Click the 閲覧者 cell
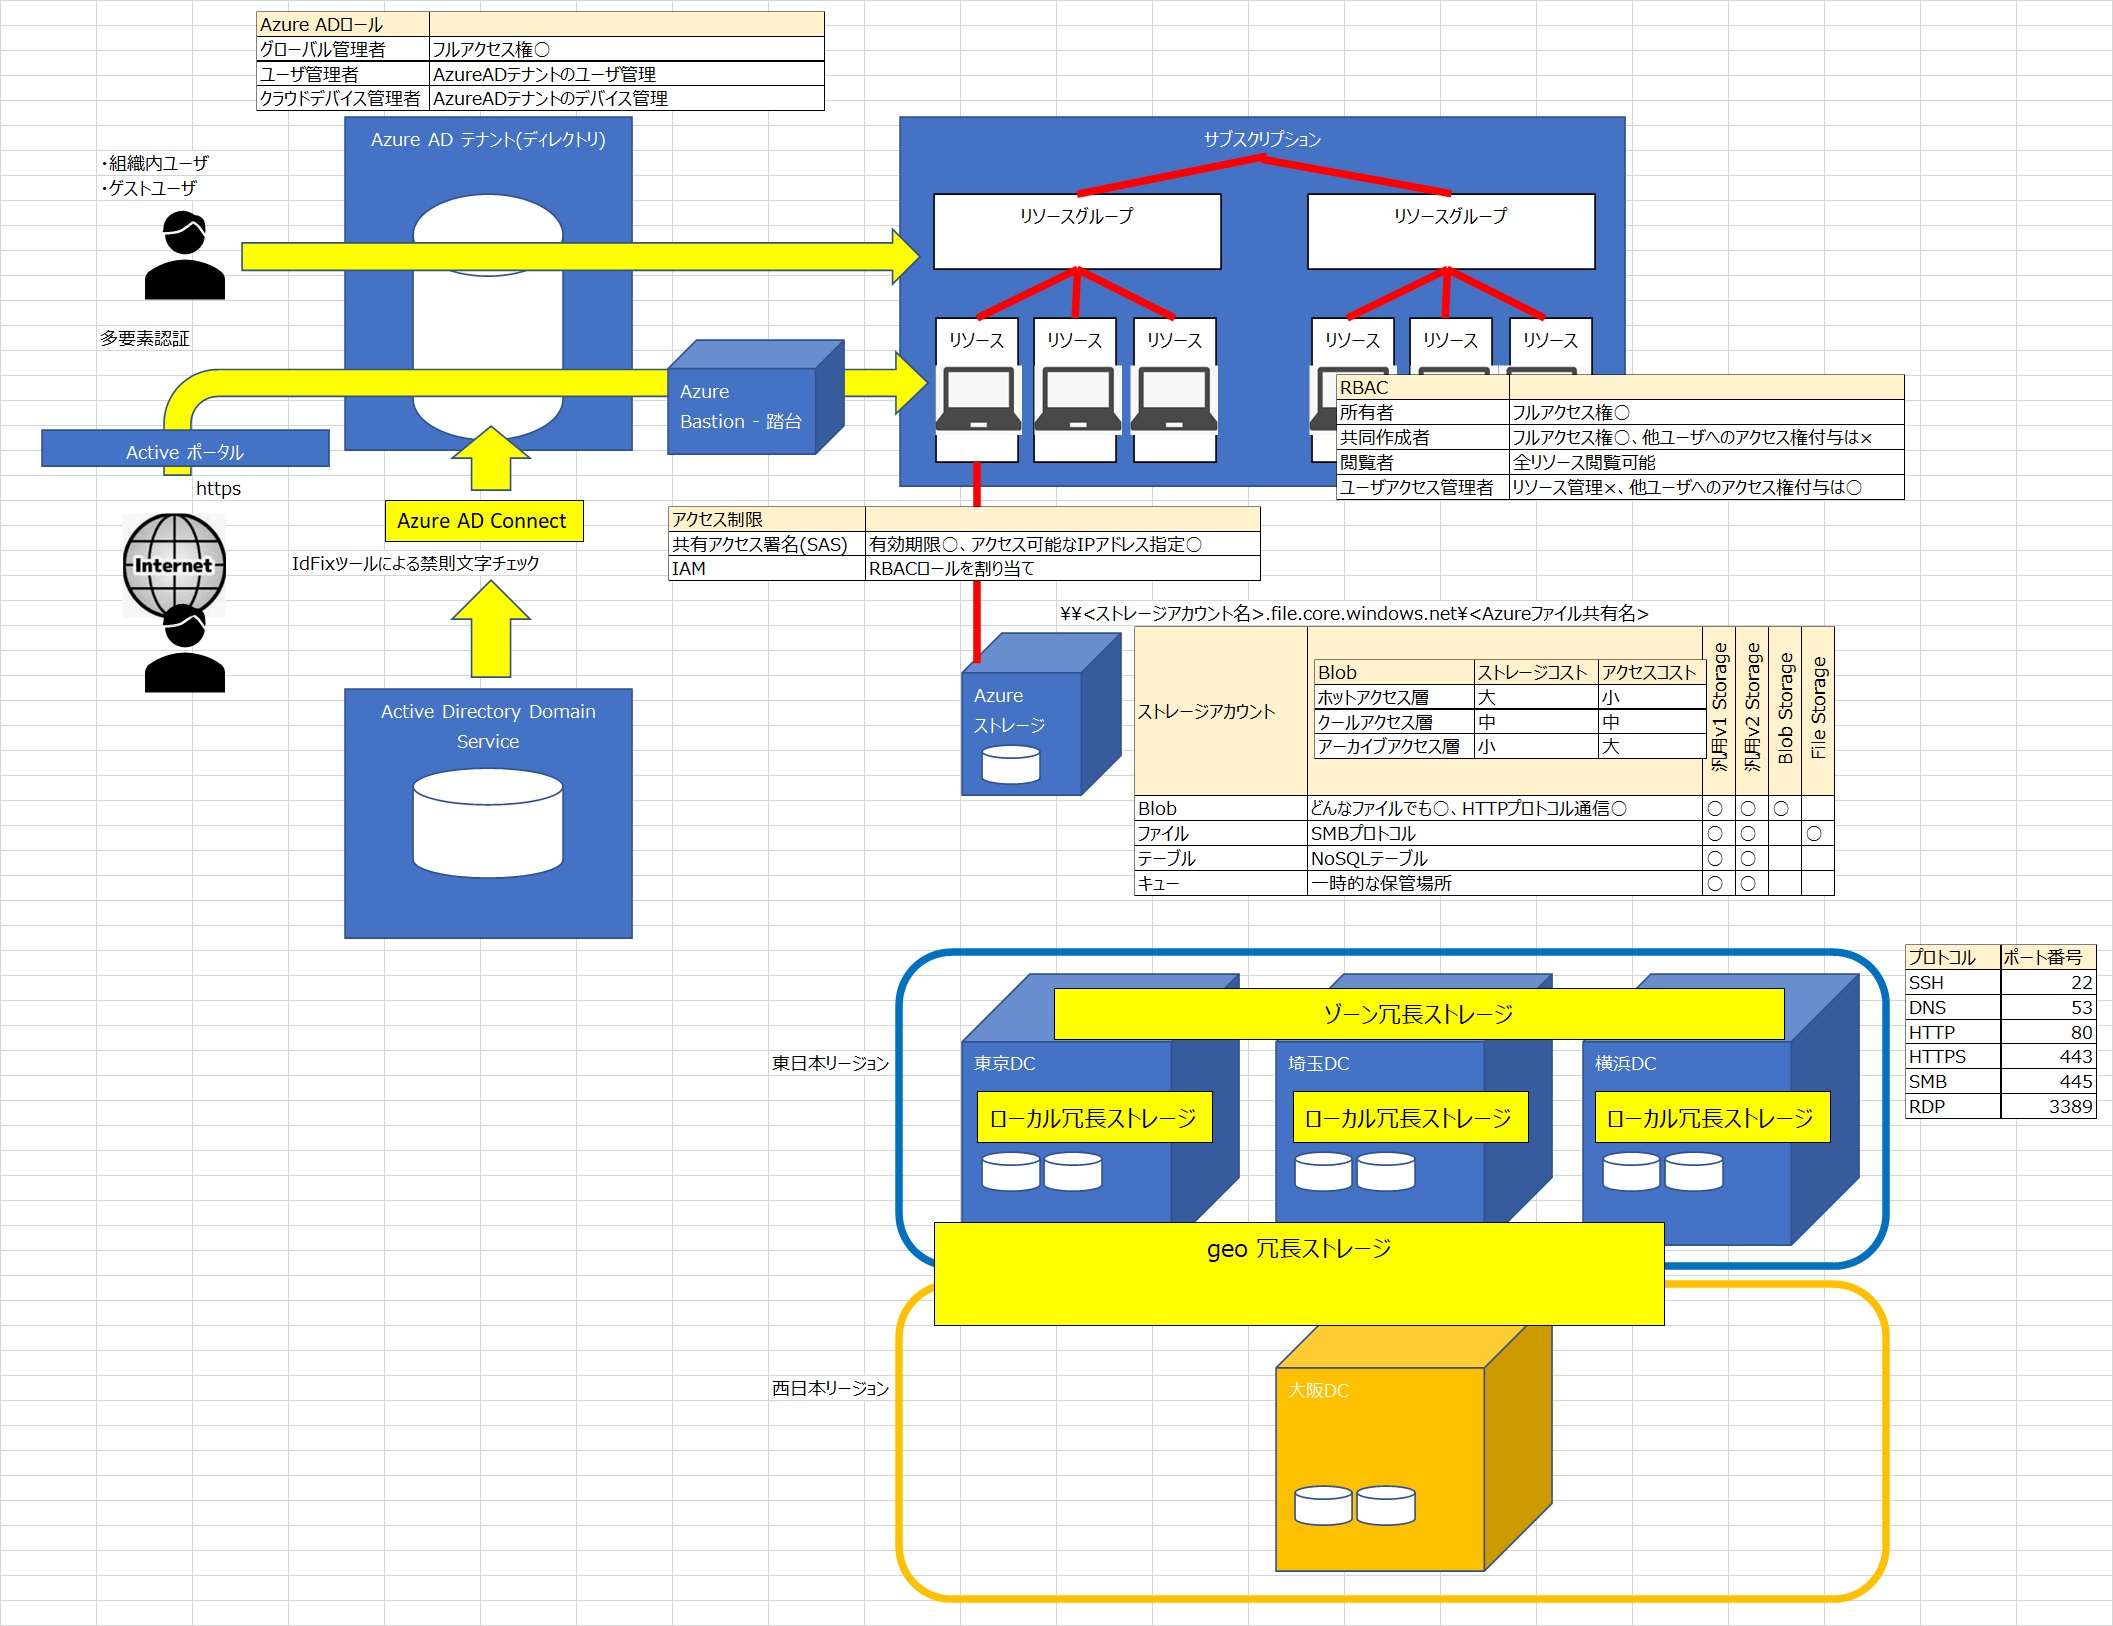2113x1626 pixels. [x=1423, y=462]
